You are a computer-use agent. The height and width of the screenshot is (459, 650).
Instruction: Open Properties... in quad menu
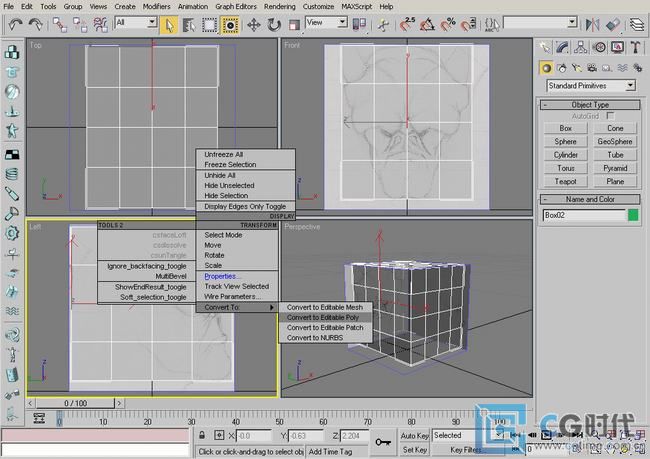click(237, 276)
